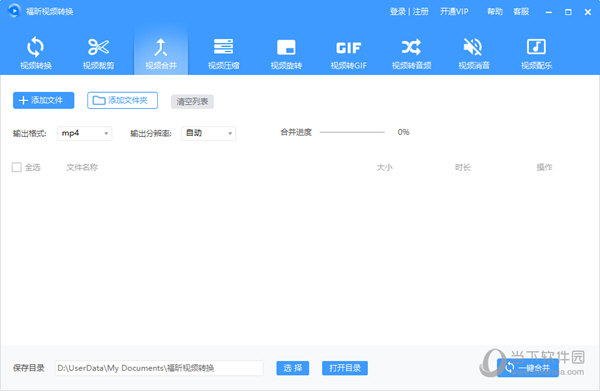Minimize the application window
The width and height of the screenshot is (600, 391).
tap(549, 12)
